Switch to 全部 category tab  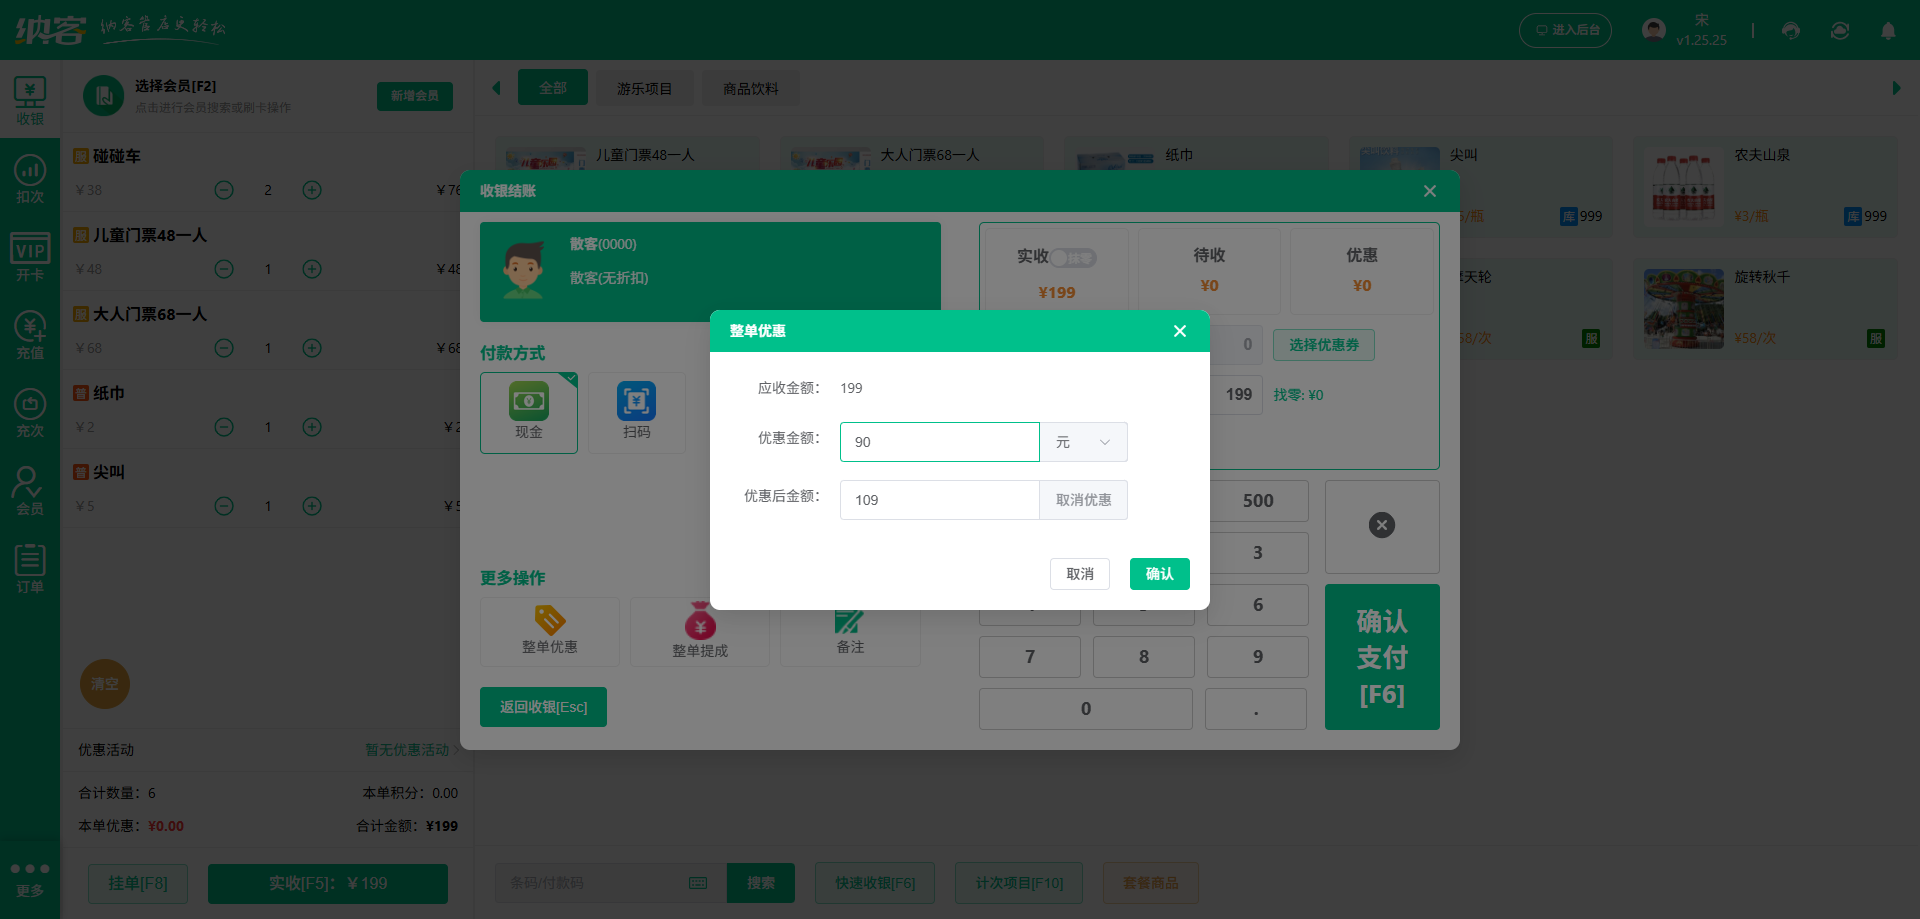[553, 88]
